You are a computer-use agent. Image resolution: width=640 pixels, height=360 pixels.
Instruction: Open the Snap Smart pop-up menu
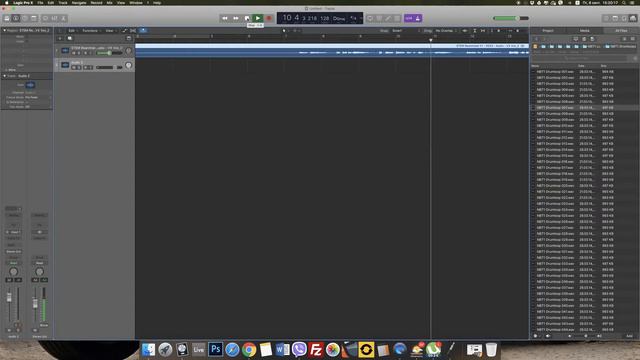point(405,31)
